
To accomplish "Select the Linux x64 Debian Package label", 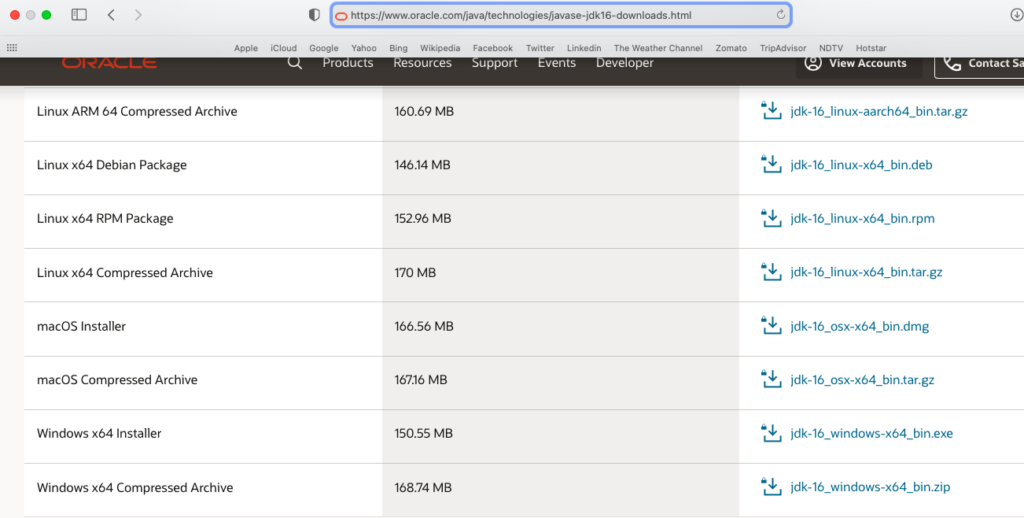I will [112, 165].
